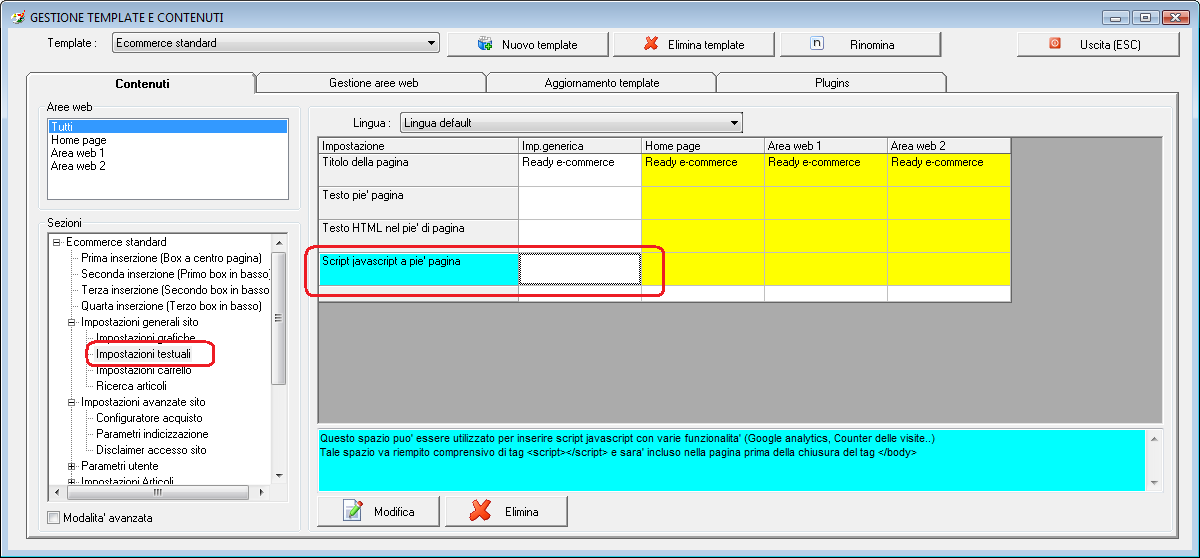The width and height of the screenshot is (1200, 558).
Task: Select Quarta inserzione (Terzo box in basso)
Action: pos(171,306)
